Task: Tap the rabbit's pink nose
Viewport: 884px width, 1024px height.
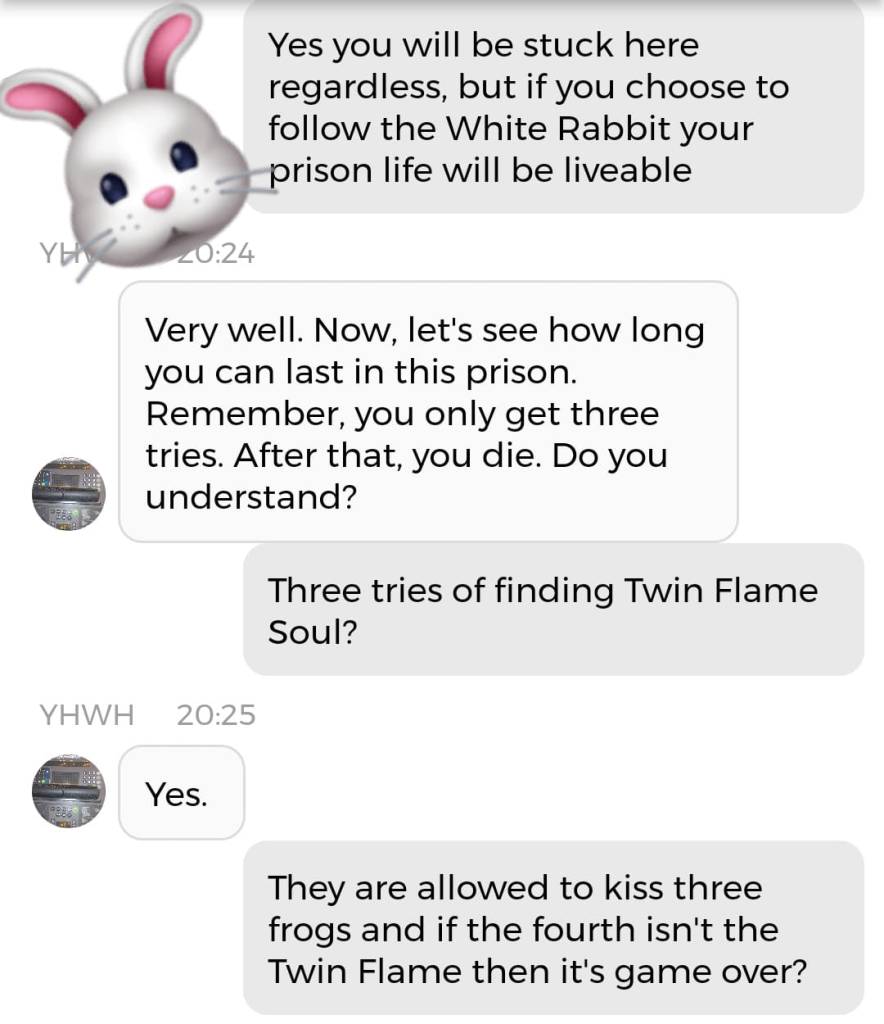Action: (x=159, y=197)
